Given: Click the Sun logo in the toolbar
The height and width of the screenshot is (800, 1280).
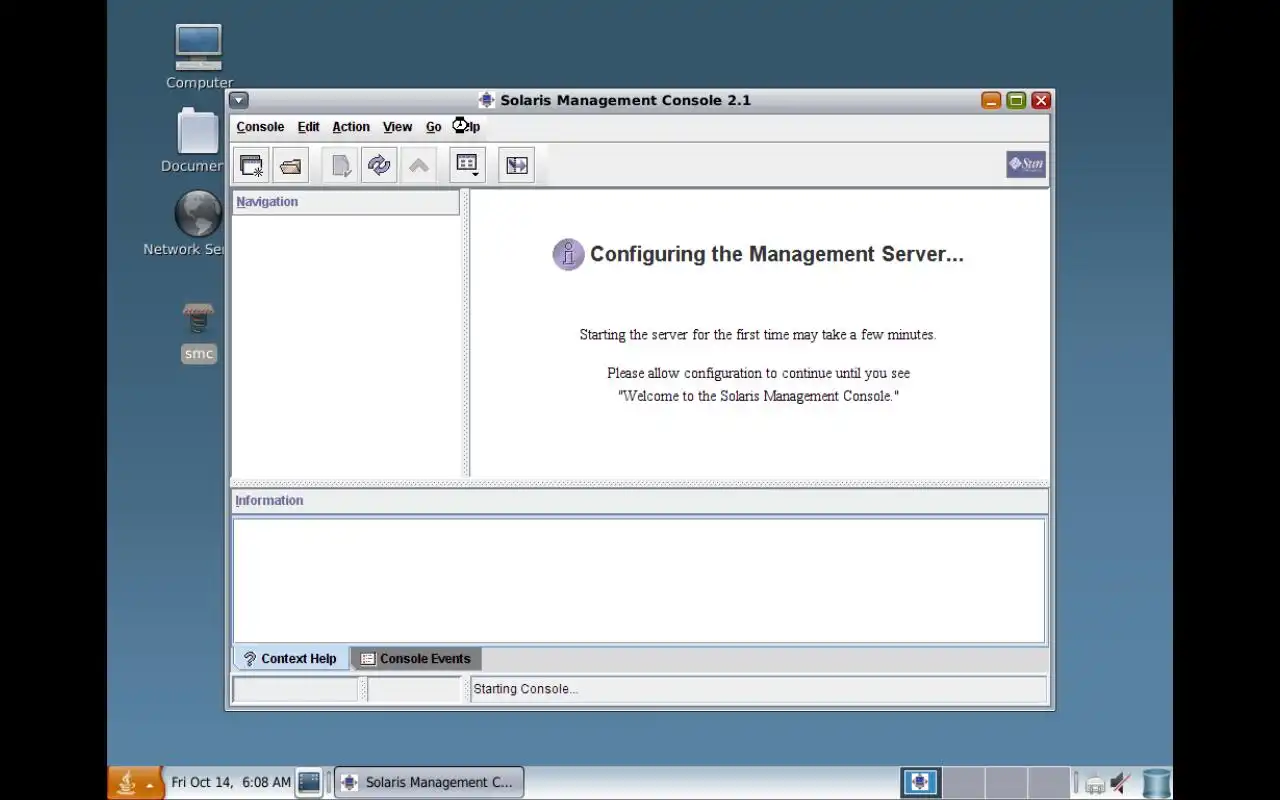Looking at the screenshot, I should click(1026, 164).
